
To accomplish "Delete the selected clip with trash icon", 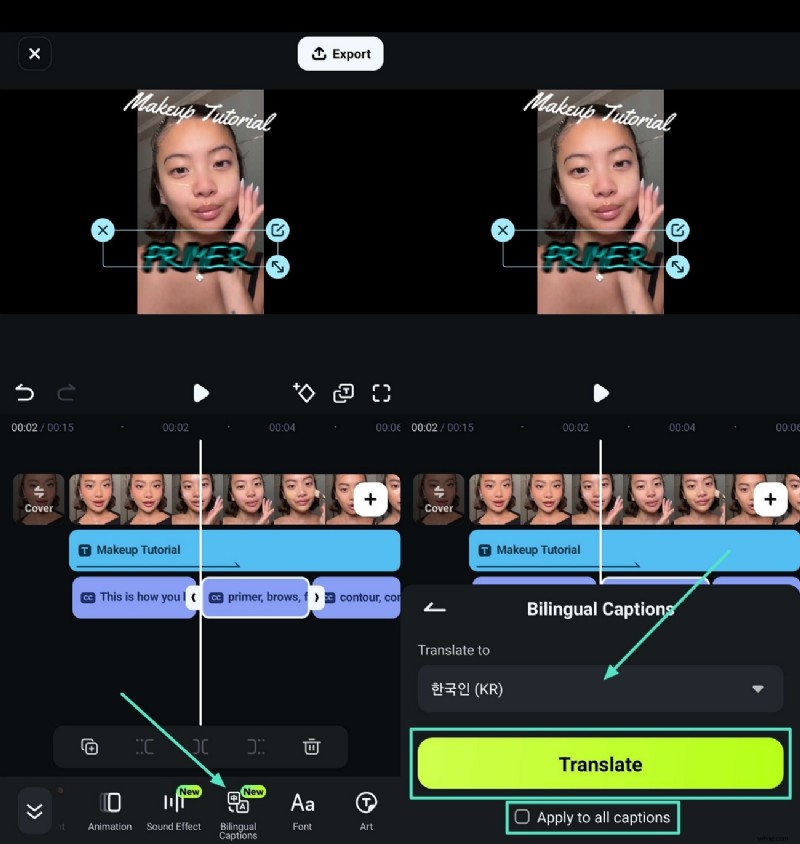I will [x=312, y=746].
